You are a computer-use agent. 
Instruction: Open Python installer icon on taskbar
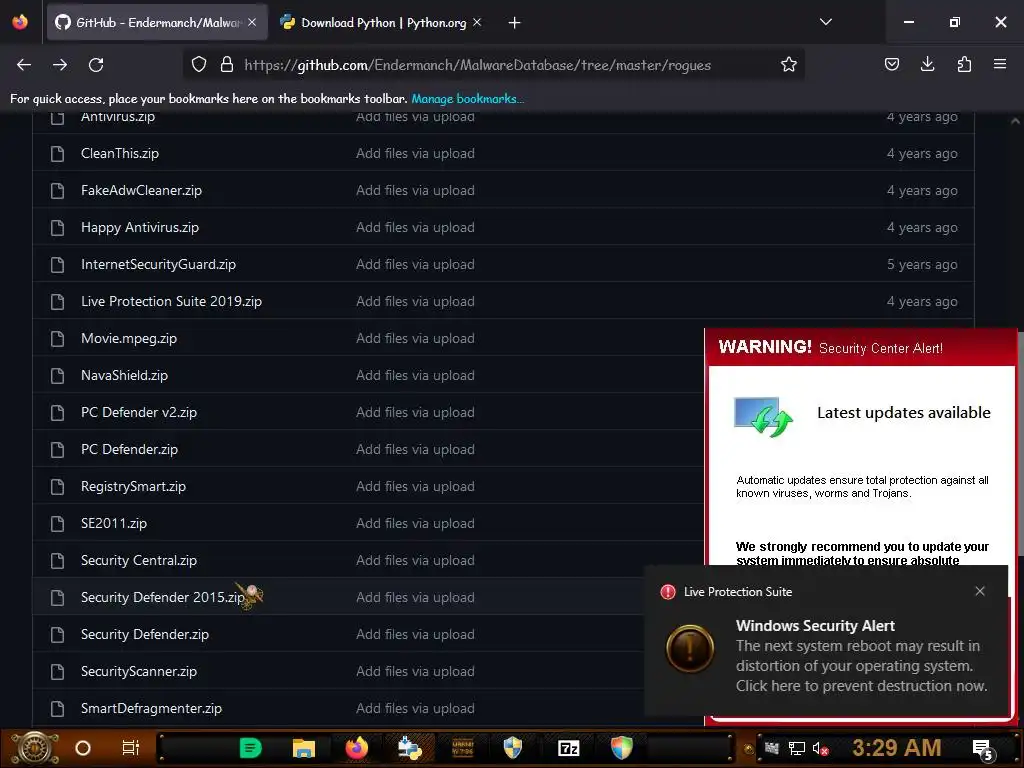[x=409, y=748]
